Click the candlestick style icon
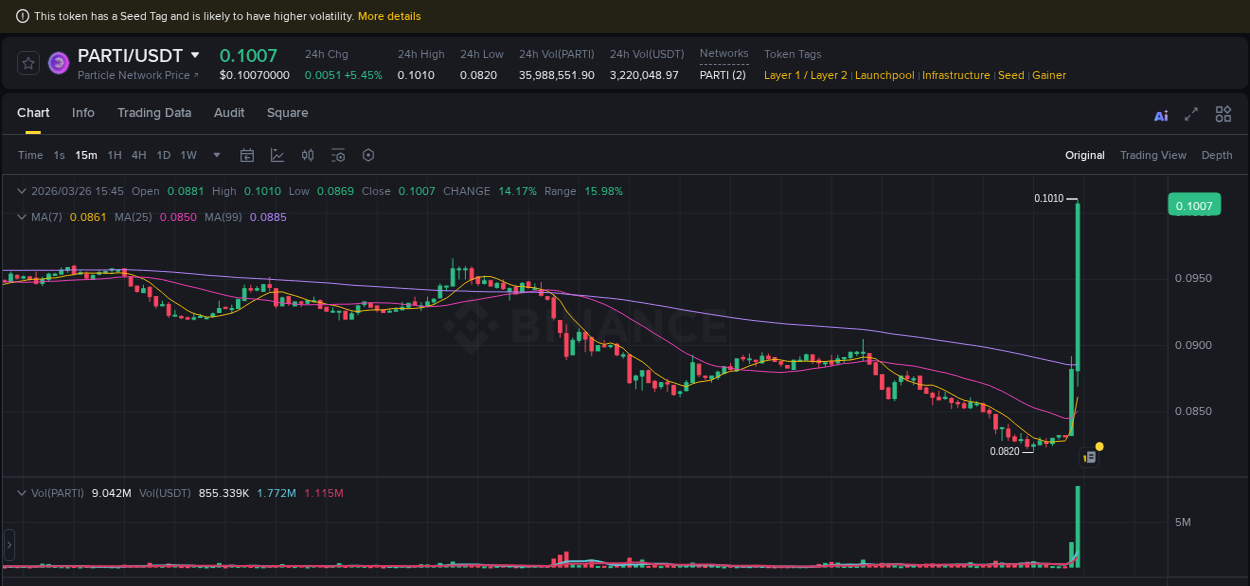This screenshot has width=1250, height=586. point(307,155)
